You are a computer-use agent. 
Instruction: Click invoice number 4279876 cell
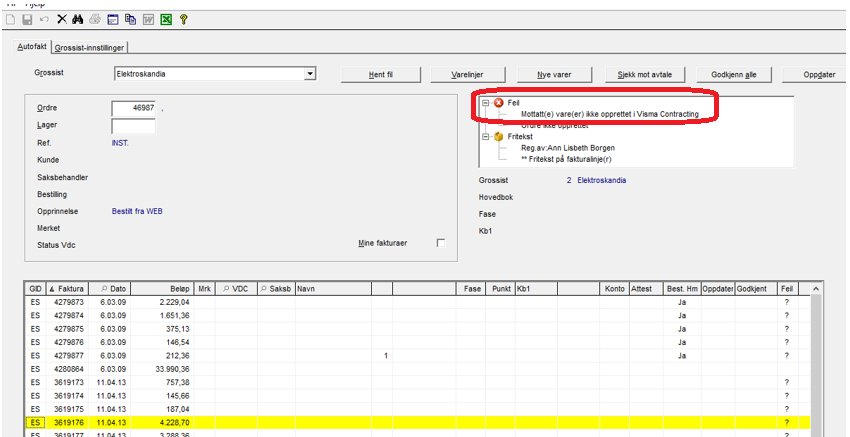pyautogui.click(x=68, y=342)
